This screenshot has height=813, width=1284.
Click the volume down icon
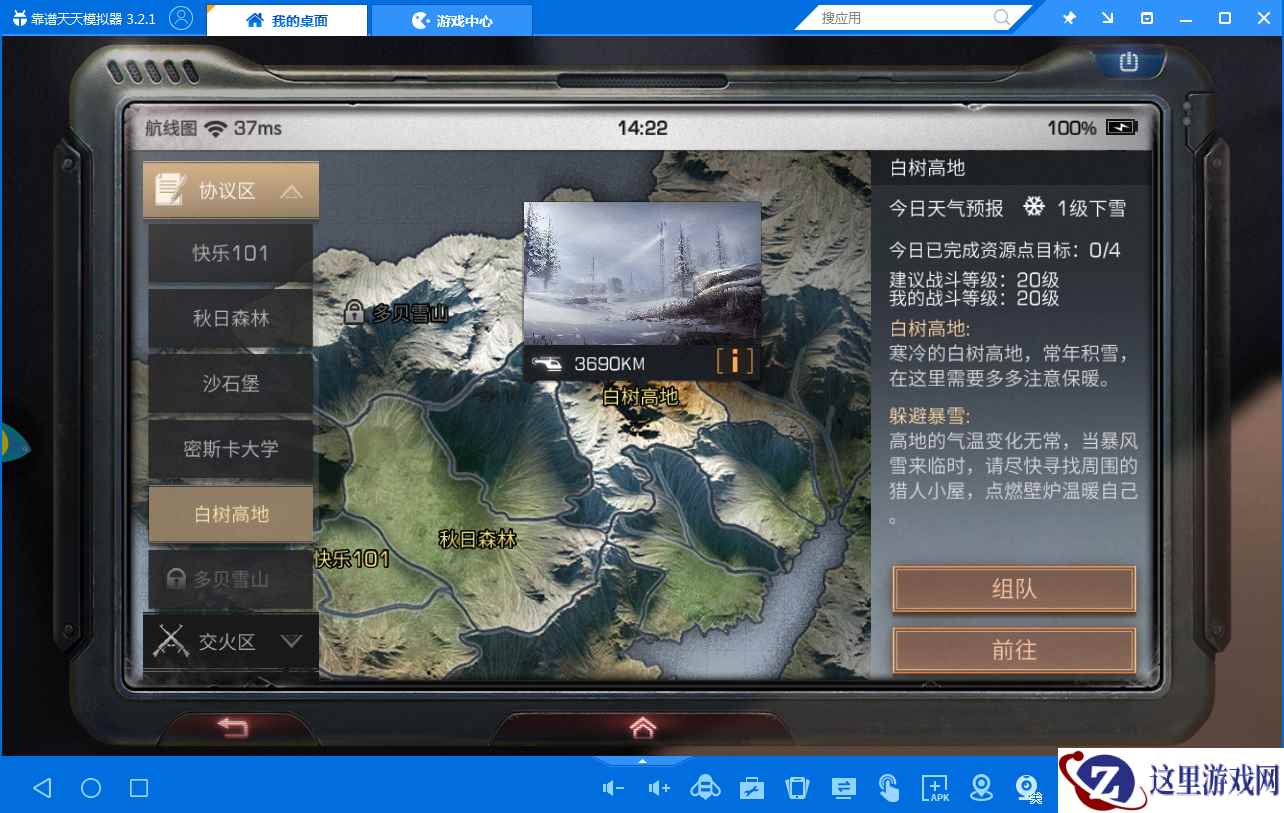coord(613,789)
